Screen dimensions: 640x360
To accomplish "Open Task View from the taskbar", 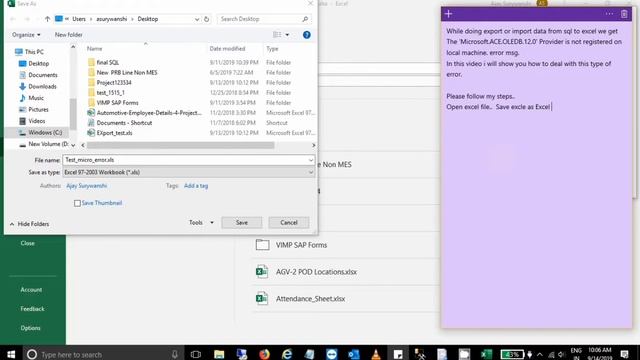I will 196,354.
